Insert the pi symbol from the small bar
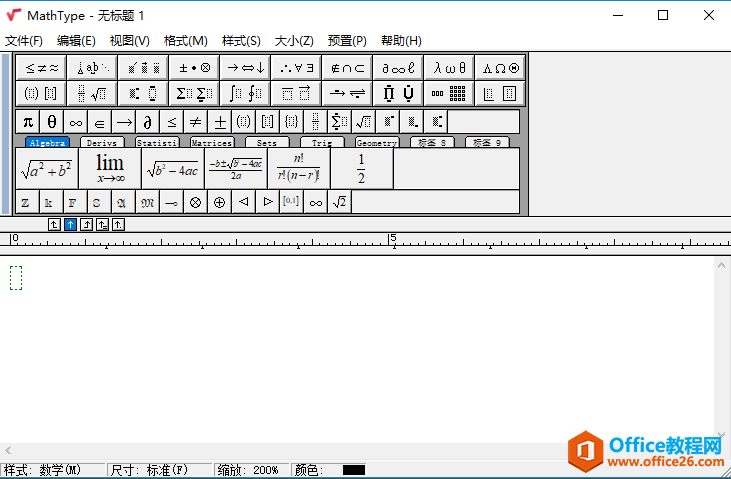Viewport: 731px width, 479px height. [28, 122]
